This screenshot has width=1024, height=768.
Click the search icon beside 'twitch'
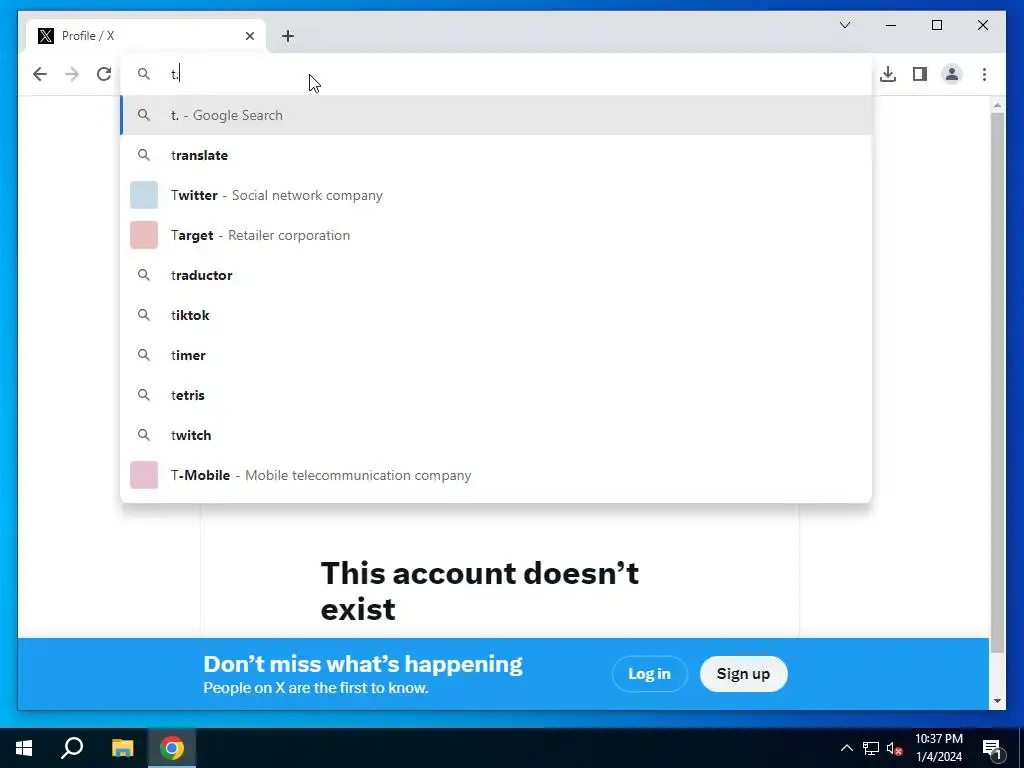(x=144, y=435)
